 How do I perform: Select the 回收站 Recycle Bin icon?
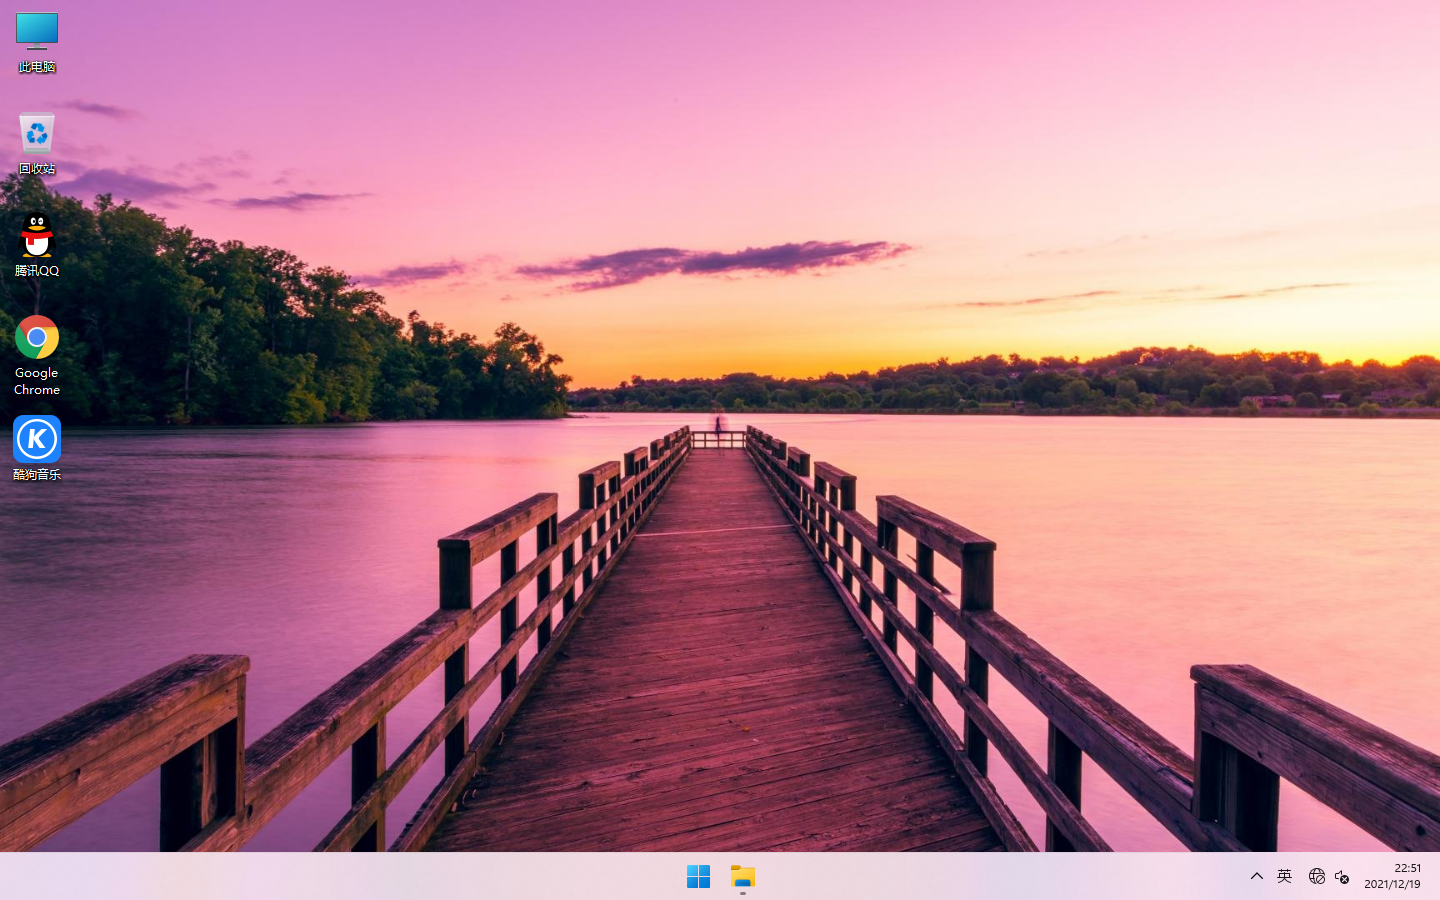click(37, 134)
